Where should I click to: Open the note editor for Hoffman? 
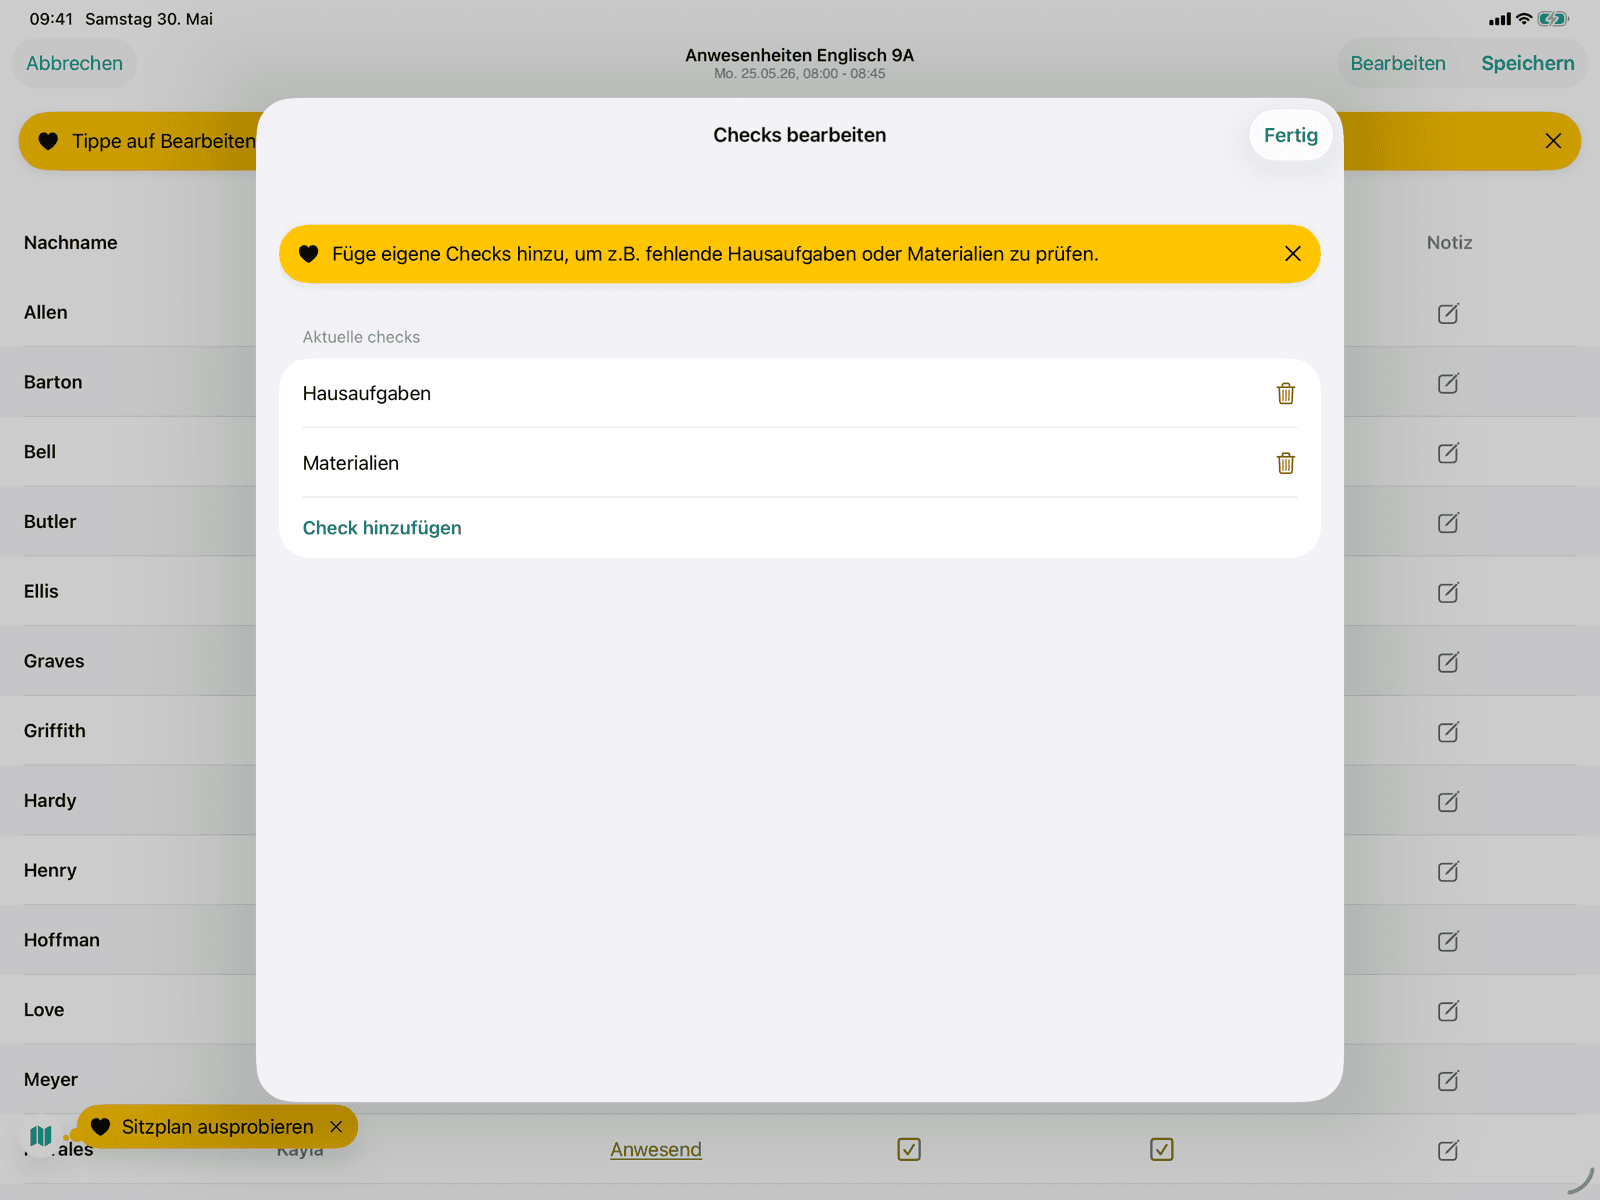point(1448,941)
